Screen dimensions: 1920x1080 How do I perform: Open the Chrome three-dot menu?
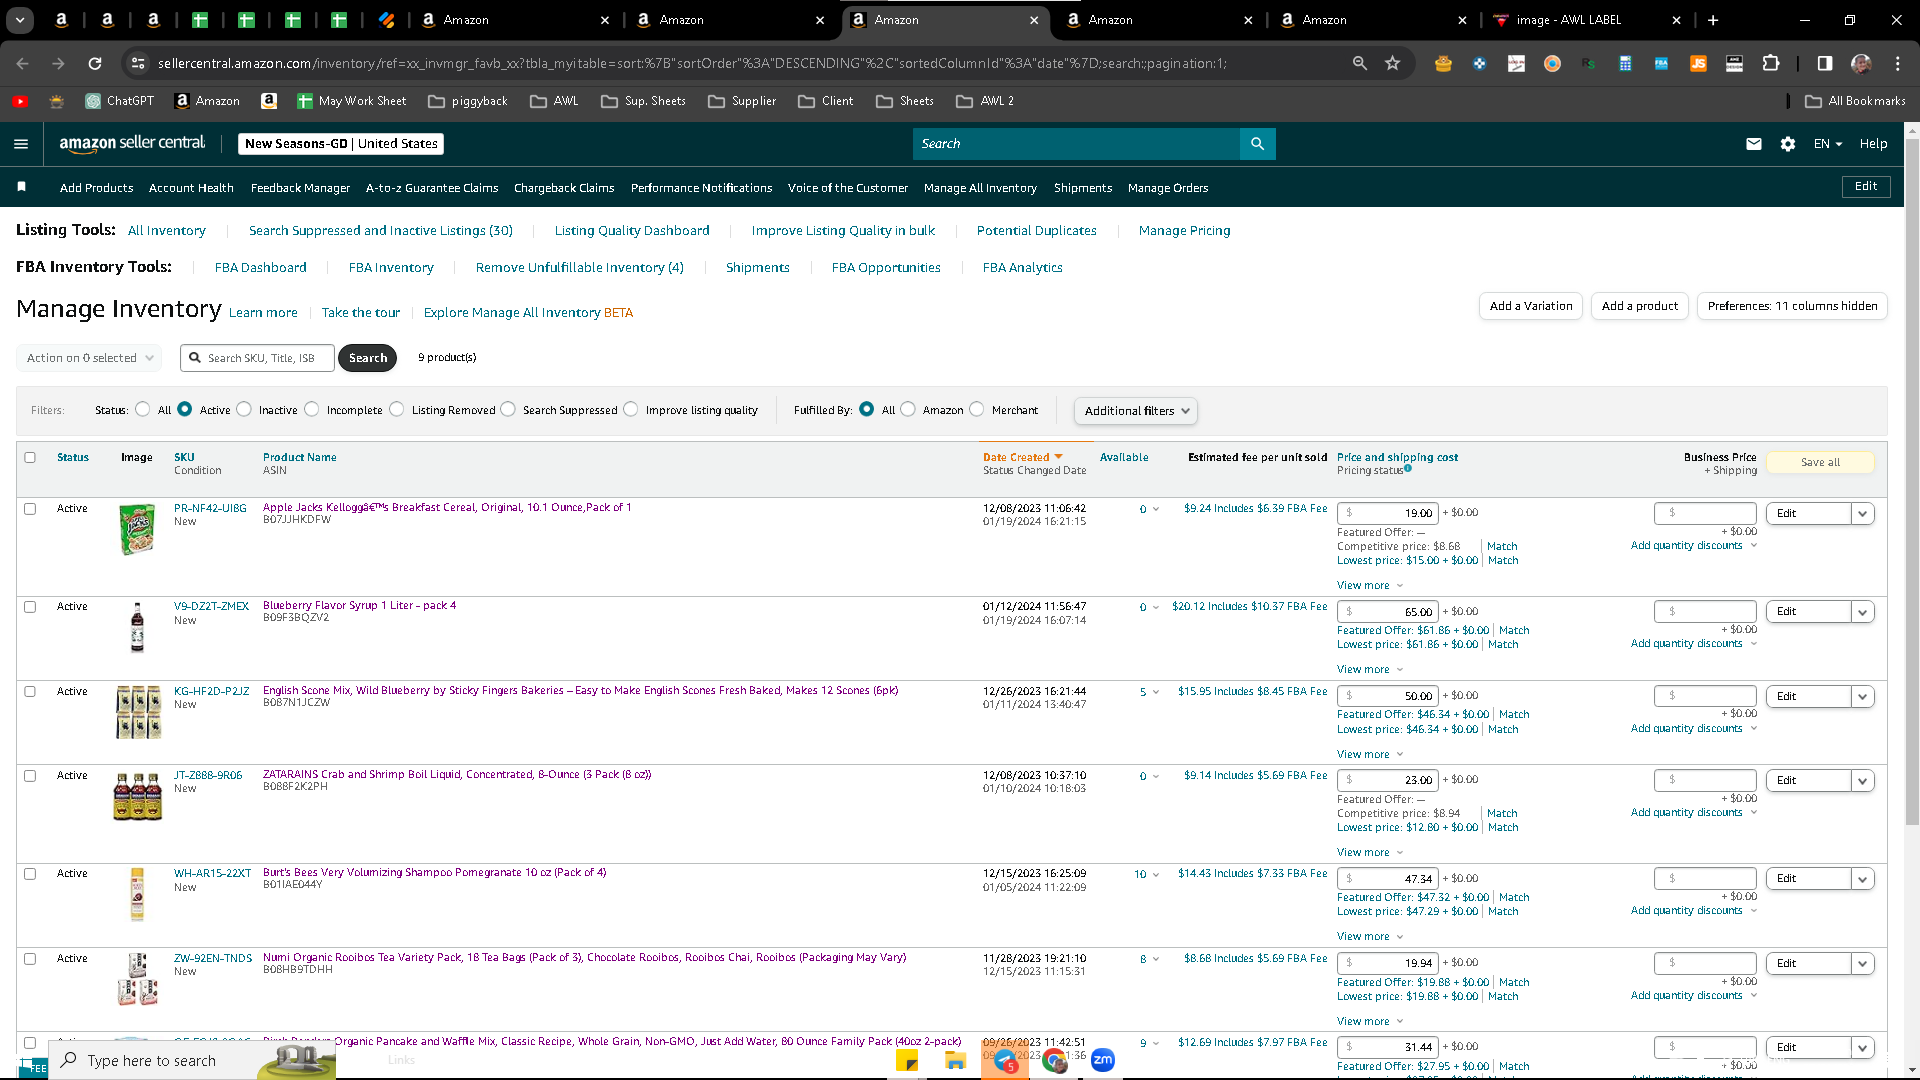coord(1897,63)
